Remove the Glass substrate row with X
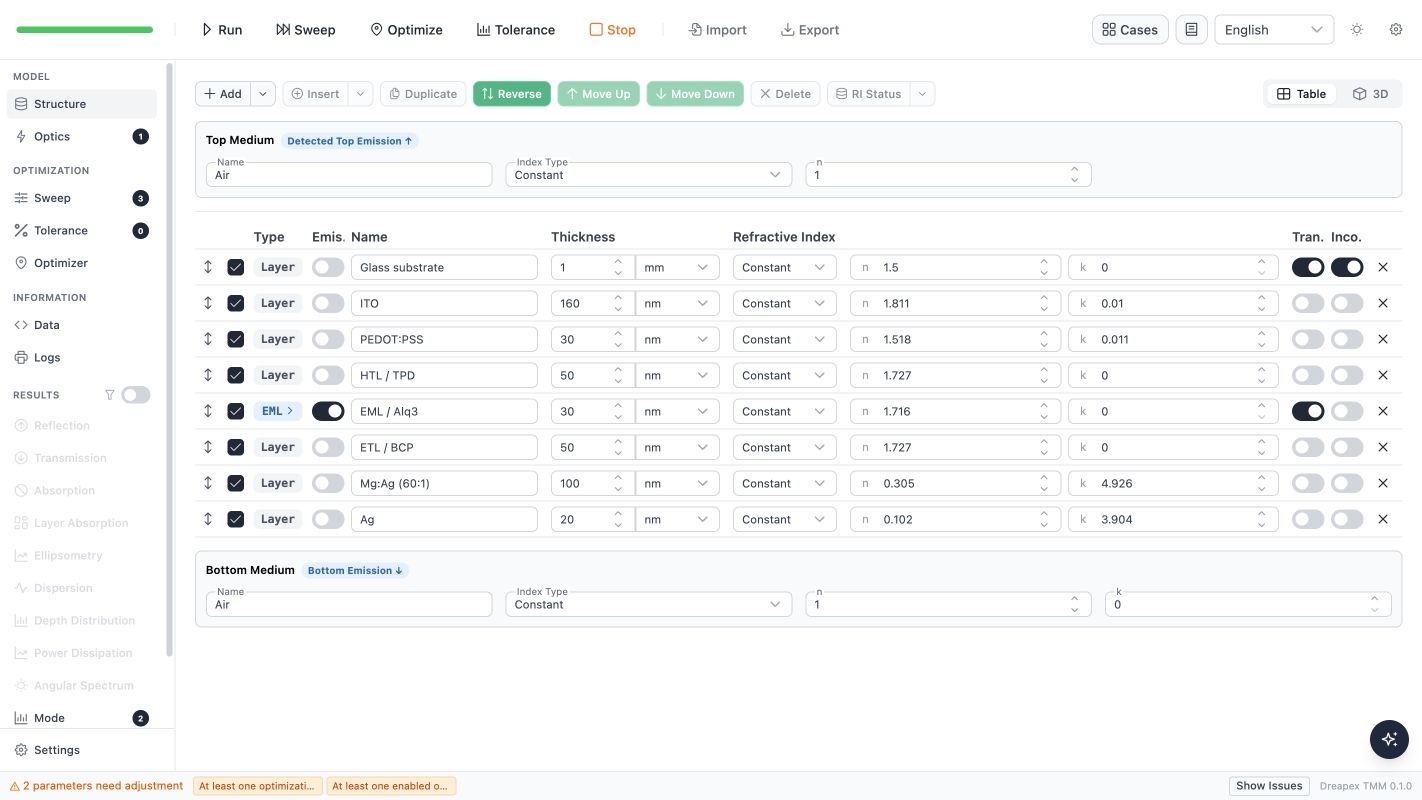The height and width of the screenshot is (800, 1422). point(1383,267)
